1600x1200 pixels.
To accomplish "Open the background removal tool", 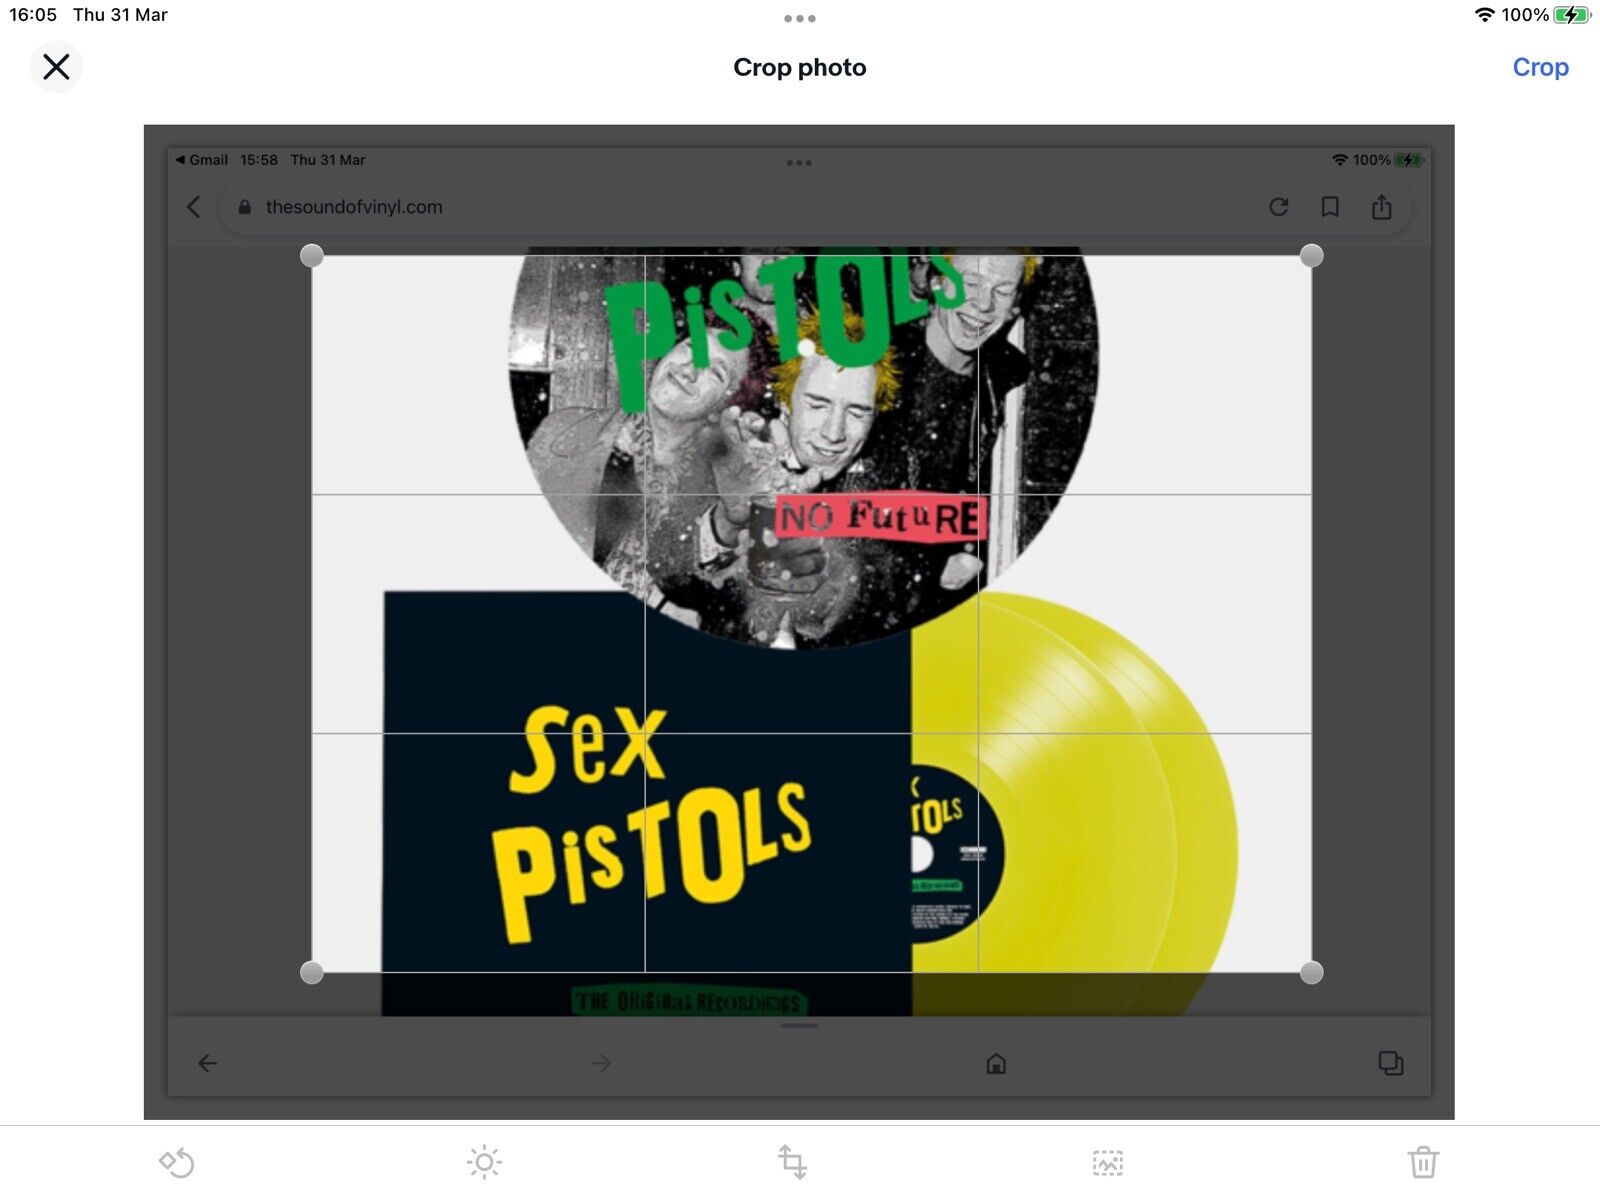I will (x=1108, y=1162).
